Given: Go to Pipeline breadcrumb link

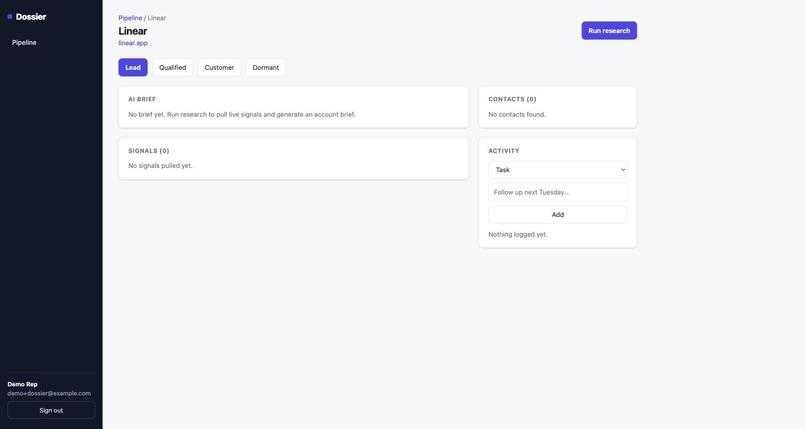Looking at the screenshot, I should [130, 18].
